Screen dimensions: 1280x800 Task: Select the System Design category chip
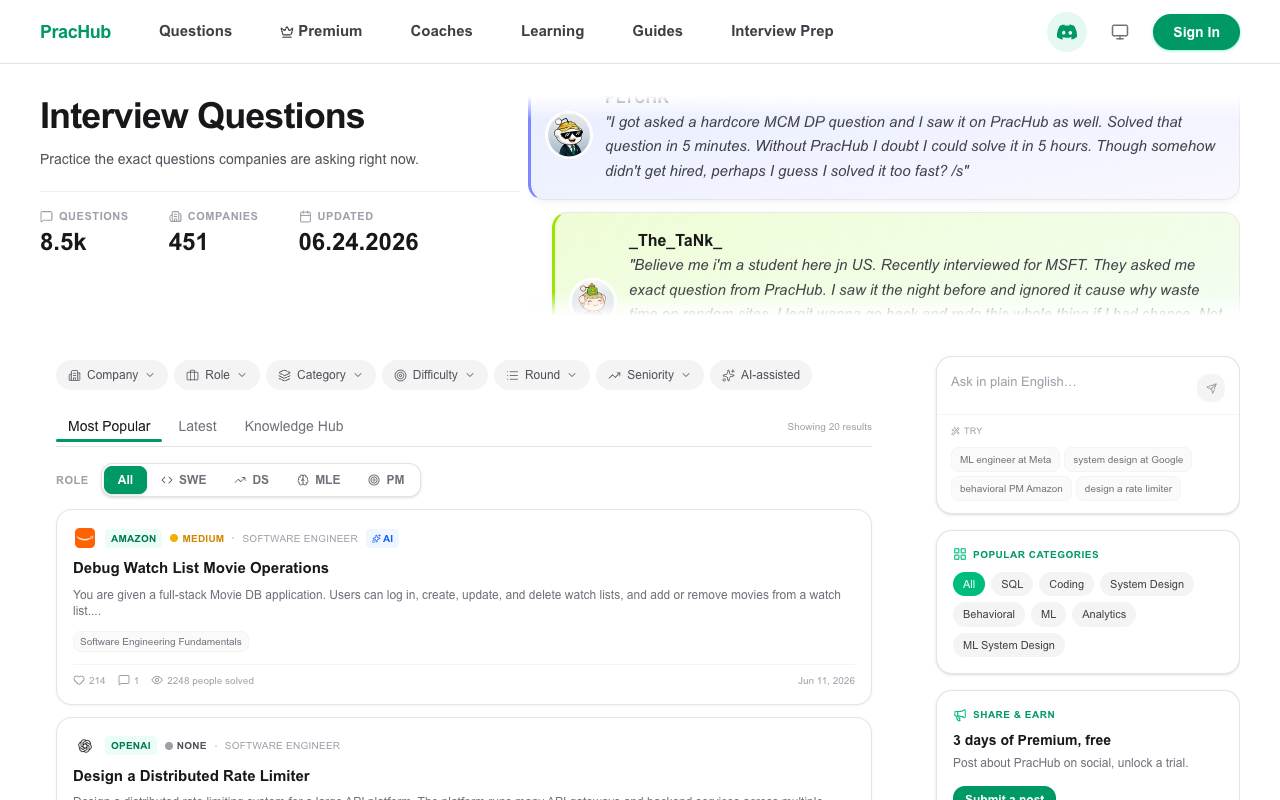coord(1147,584)
